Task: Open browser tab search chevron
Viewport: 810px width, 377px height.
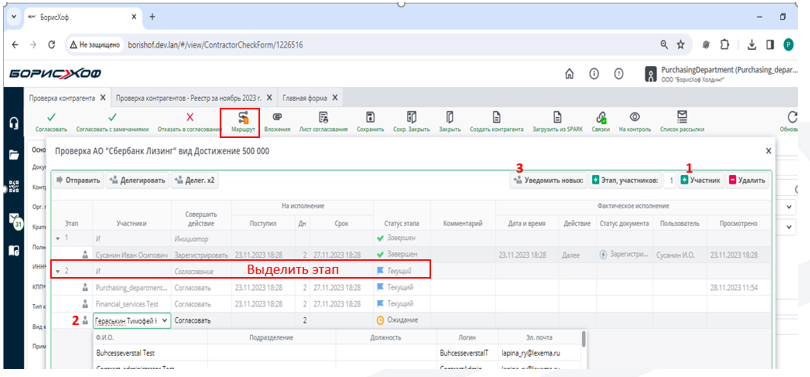Action: 13,17
